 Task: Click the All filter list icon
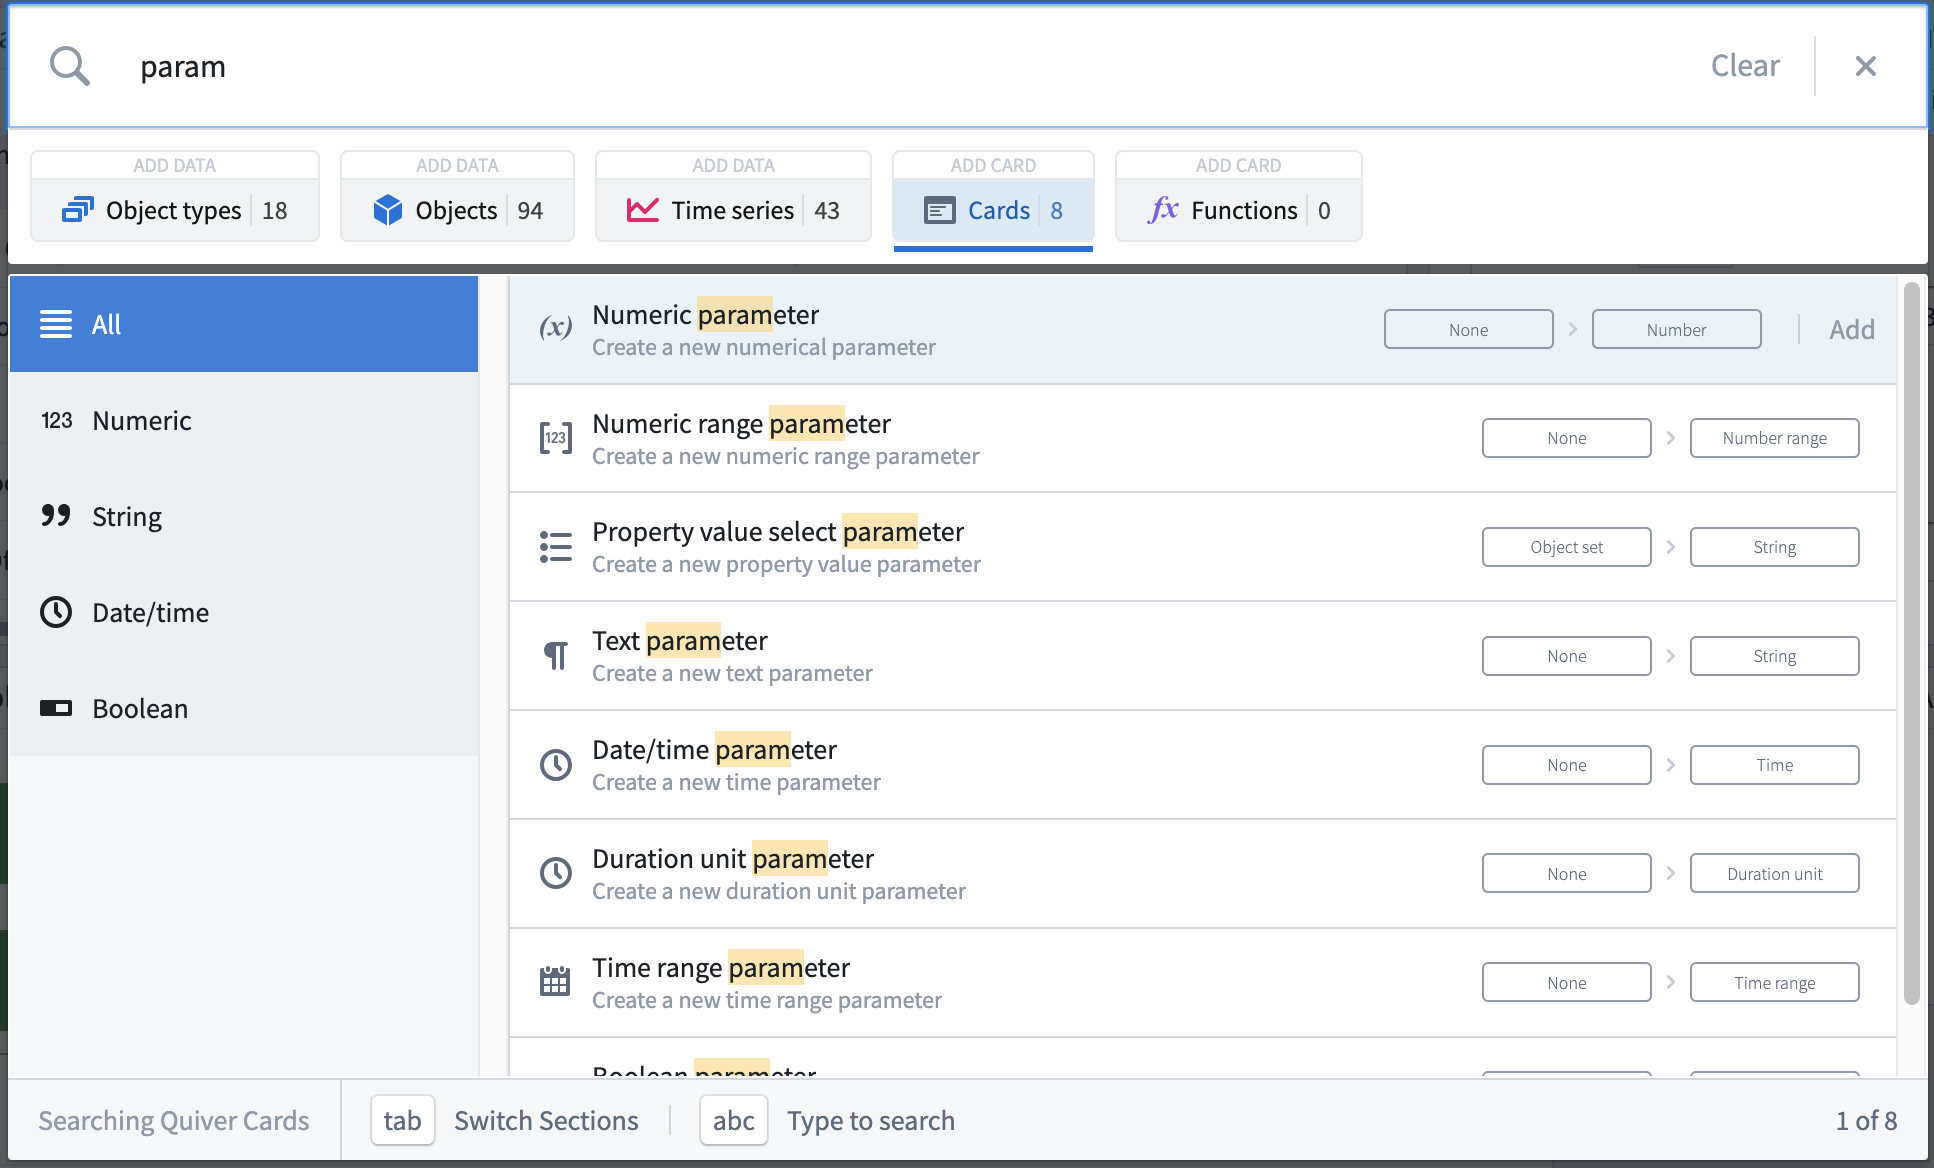pos(56,324)
